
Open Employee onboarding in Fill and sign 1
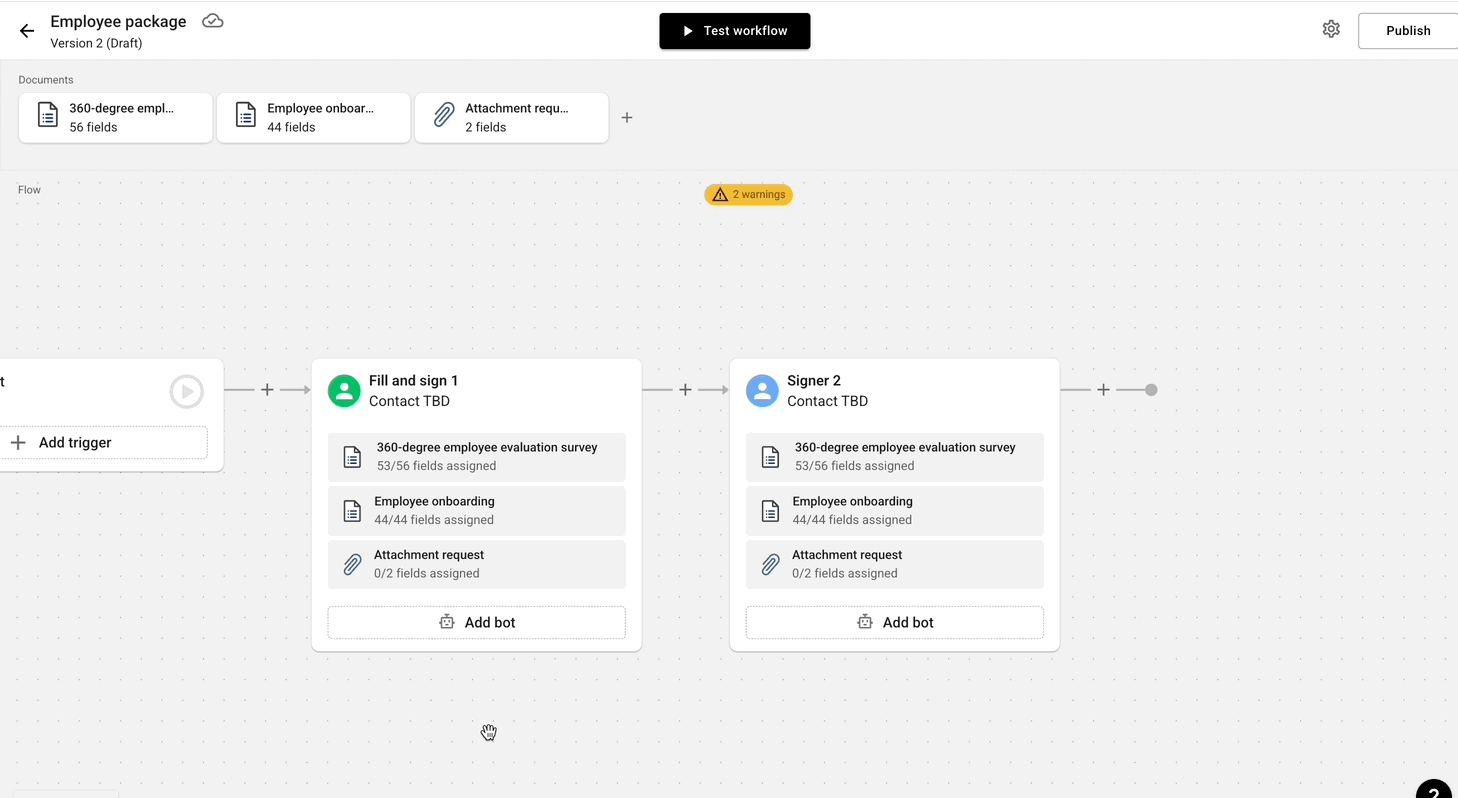click(477, 511)
